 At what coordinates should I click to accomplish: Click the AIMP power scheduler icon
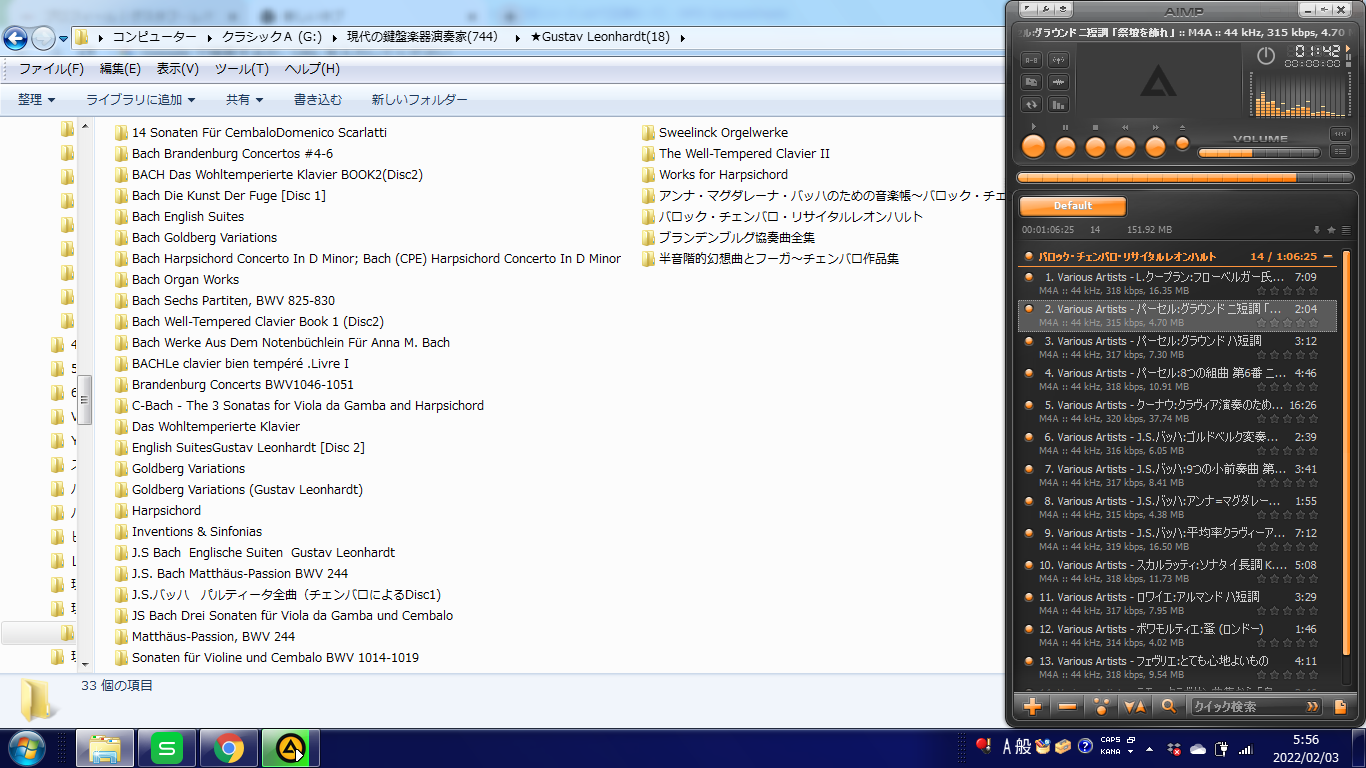(1266, 56)
